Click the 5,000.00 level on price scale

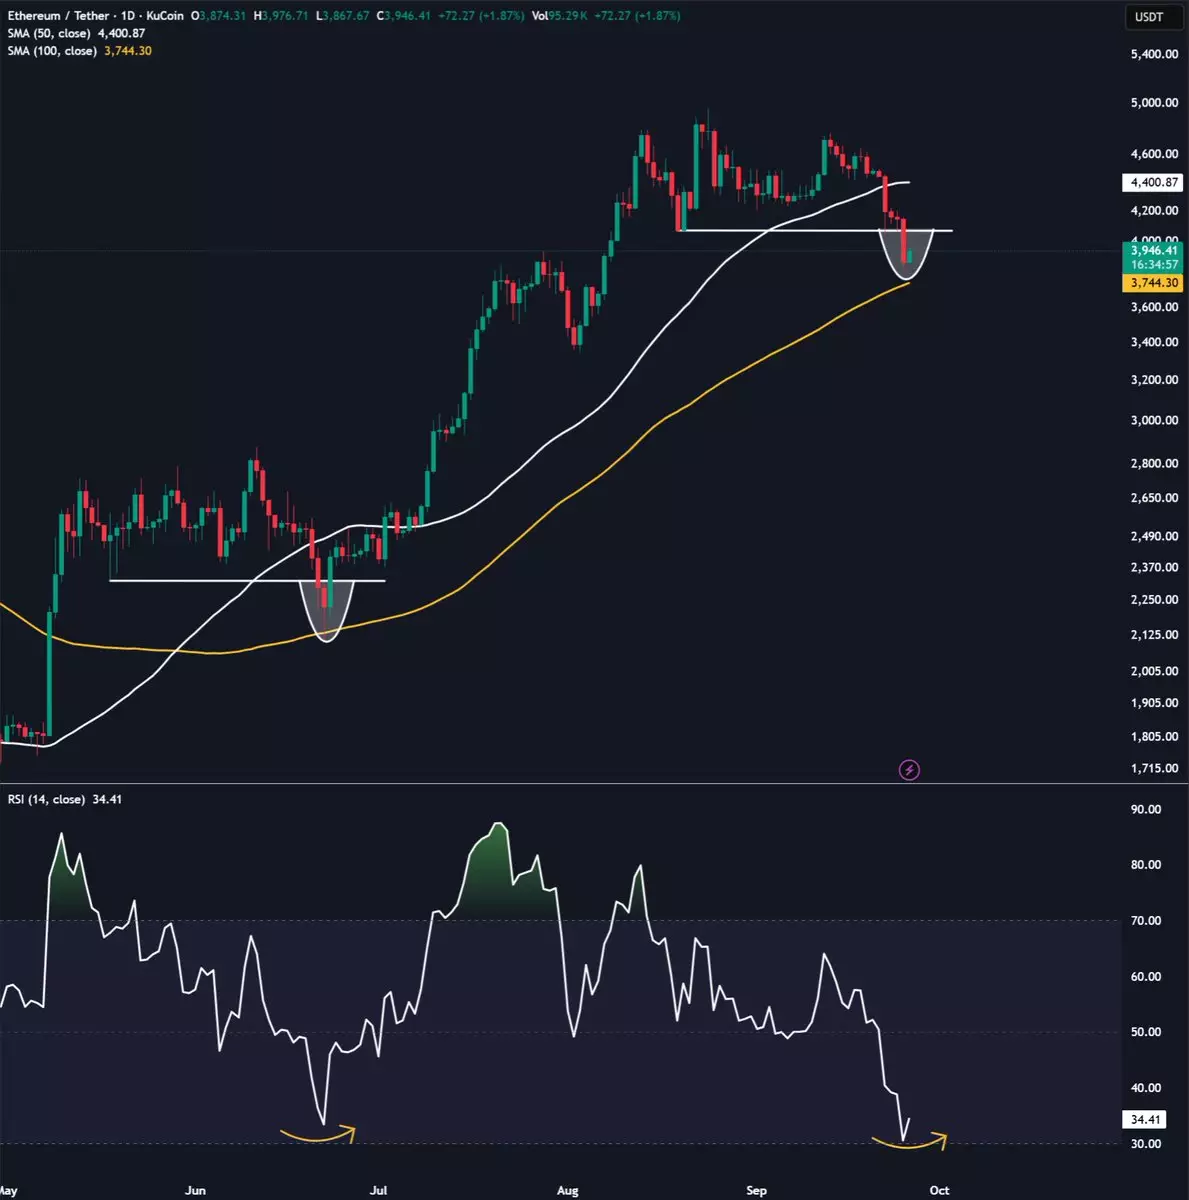click(1154, 102)
